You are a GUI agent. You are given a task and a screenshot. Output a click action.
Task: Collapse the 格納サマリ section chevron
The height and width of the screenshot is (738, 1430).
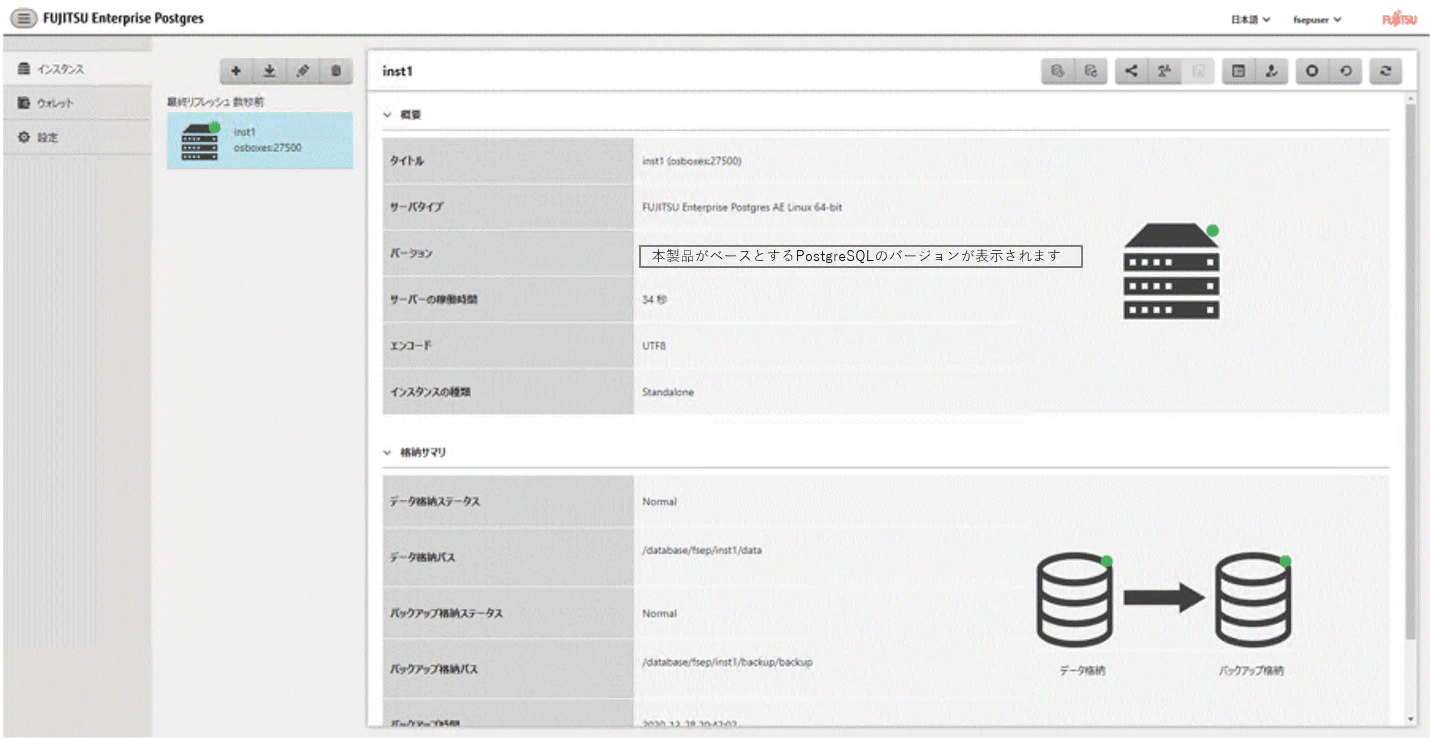point(387,452)
